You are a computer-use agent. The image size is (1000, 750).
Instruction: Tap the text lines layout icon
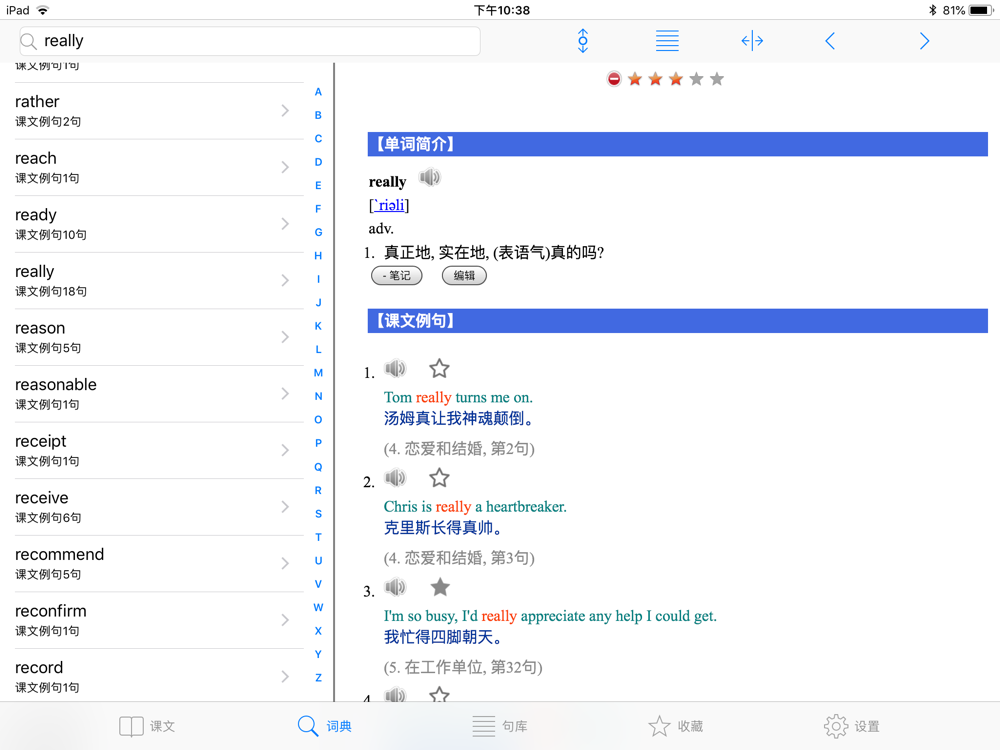(x=667, y=41)
